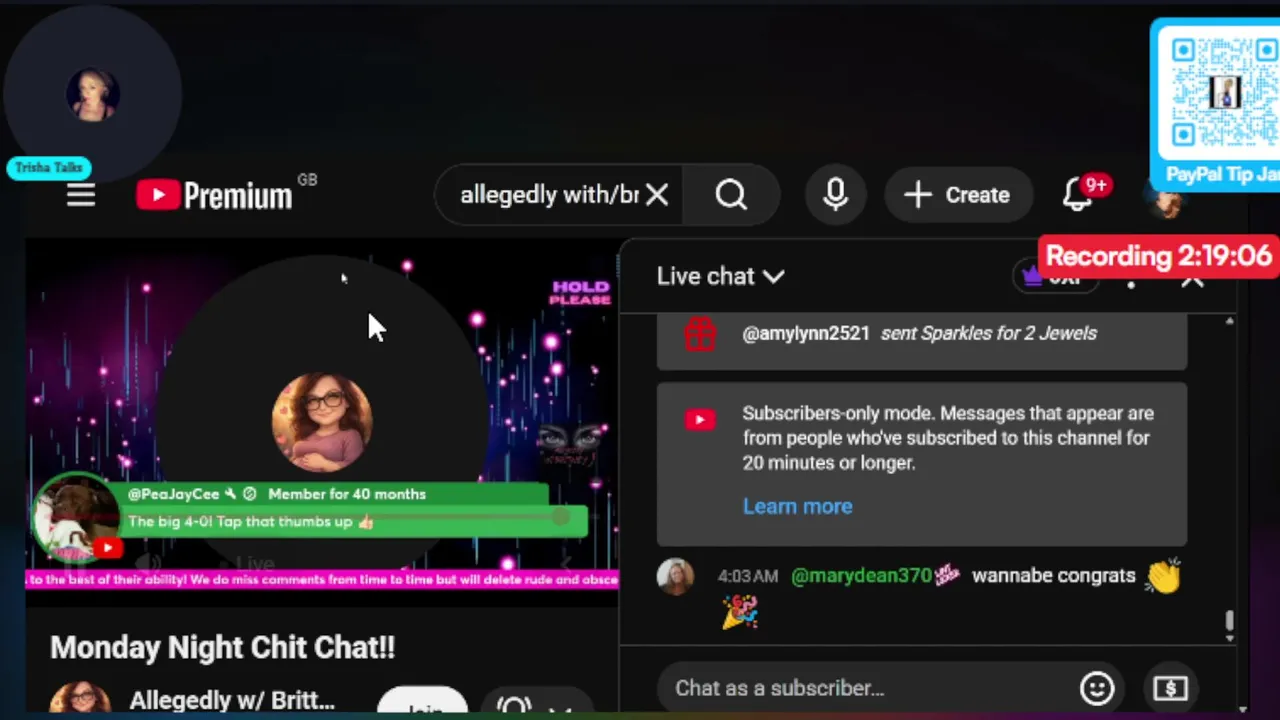Open the gift icon from @amylynn2521
This screenshot has height=720, width=1280.
[700, 333]
